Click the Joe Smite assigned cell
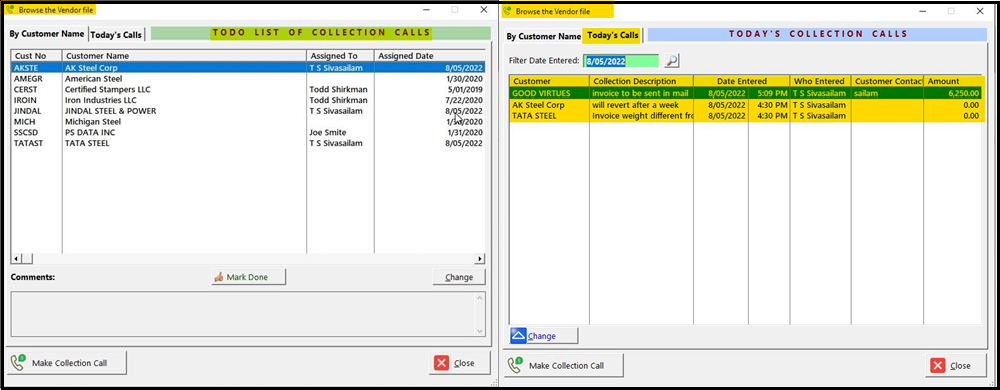Image resolution: width=1000 pixels, height=390 pixels. pyautogui.click(x=341, y=133)
